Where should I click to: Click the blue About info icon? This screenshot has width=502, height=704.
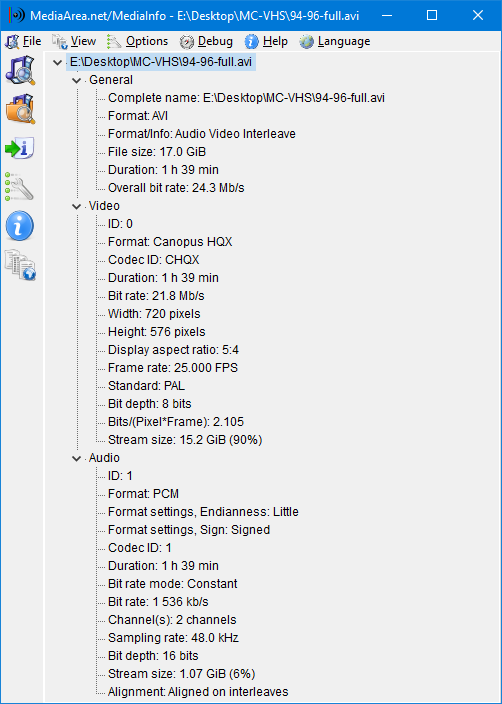(x=20, y=225)
